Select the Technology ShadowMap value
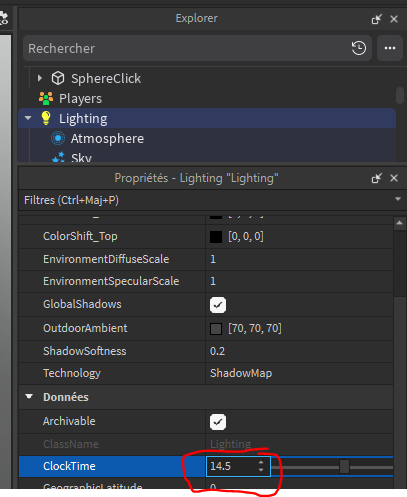The width and height of the screenshot is (407, 497). point(241,373)
